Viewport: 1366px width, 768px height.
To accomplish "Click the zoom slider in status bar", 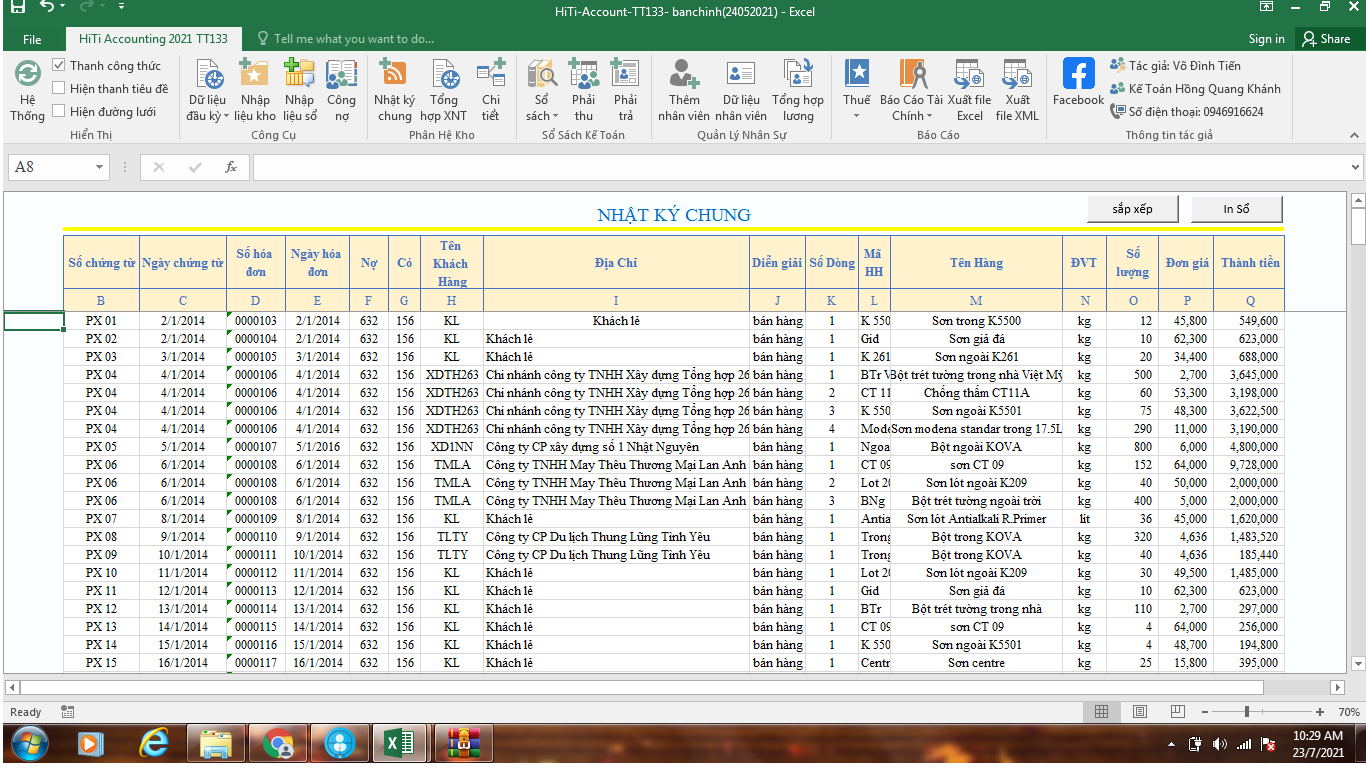I will (1247, 712).
